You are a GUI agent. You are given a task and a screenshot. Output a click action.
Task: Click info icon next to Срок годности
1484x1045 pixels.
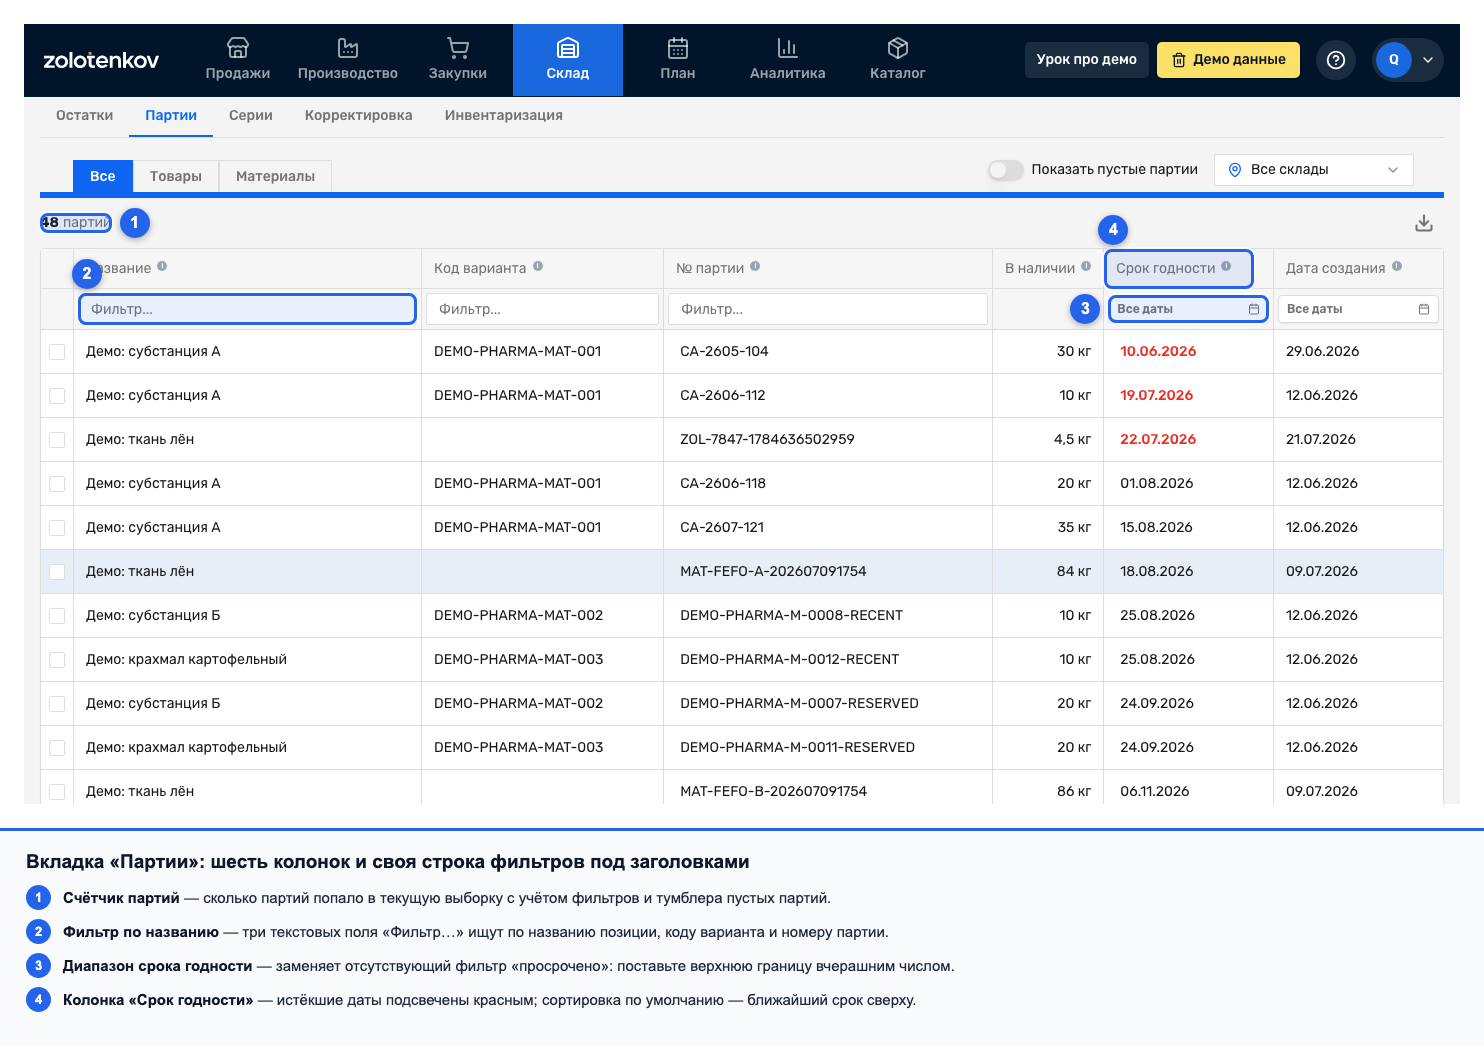(1226, 266)
